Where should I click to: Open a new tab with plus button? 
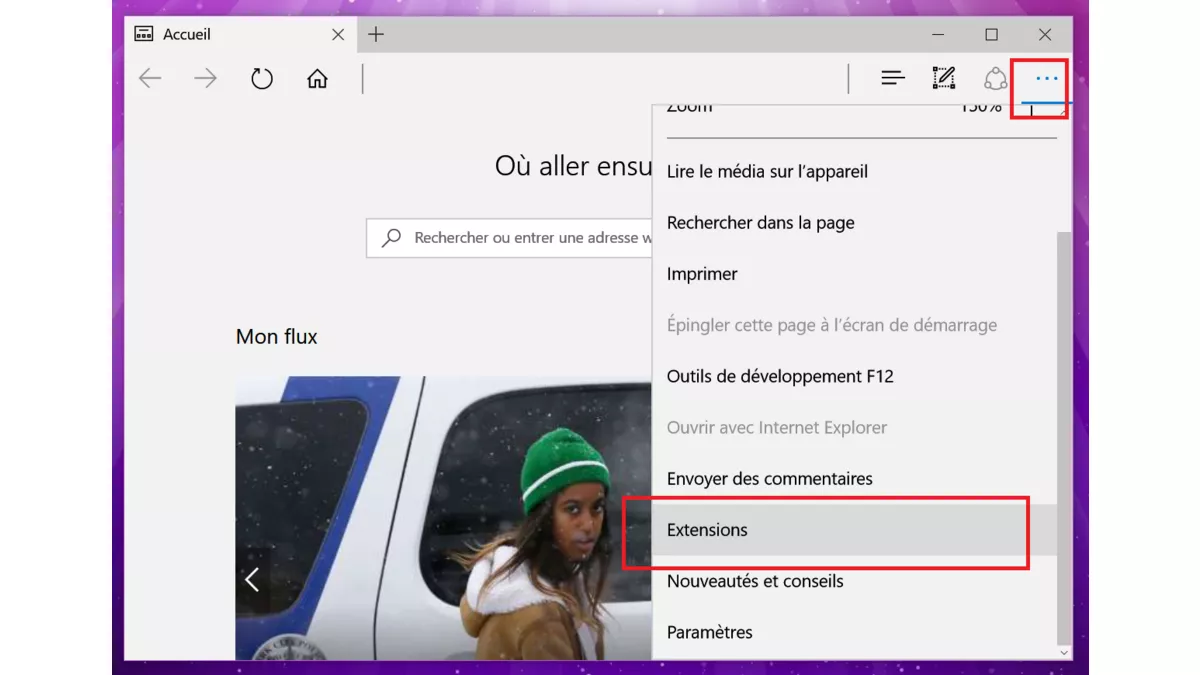pyautogui.click(x=376, y=35)
